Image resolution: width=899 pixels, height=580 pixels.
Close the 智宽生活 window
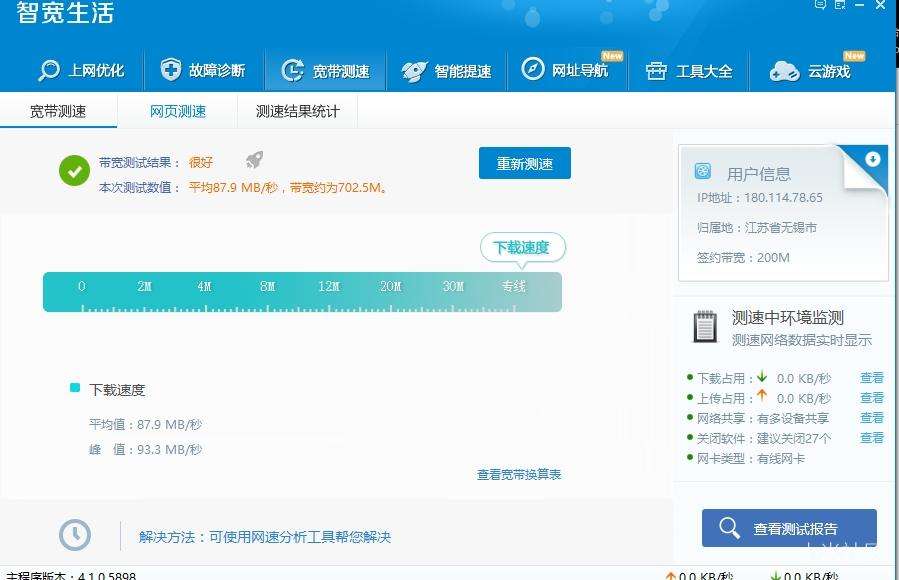(x=881, y=5)
